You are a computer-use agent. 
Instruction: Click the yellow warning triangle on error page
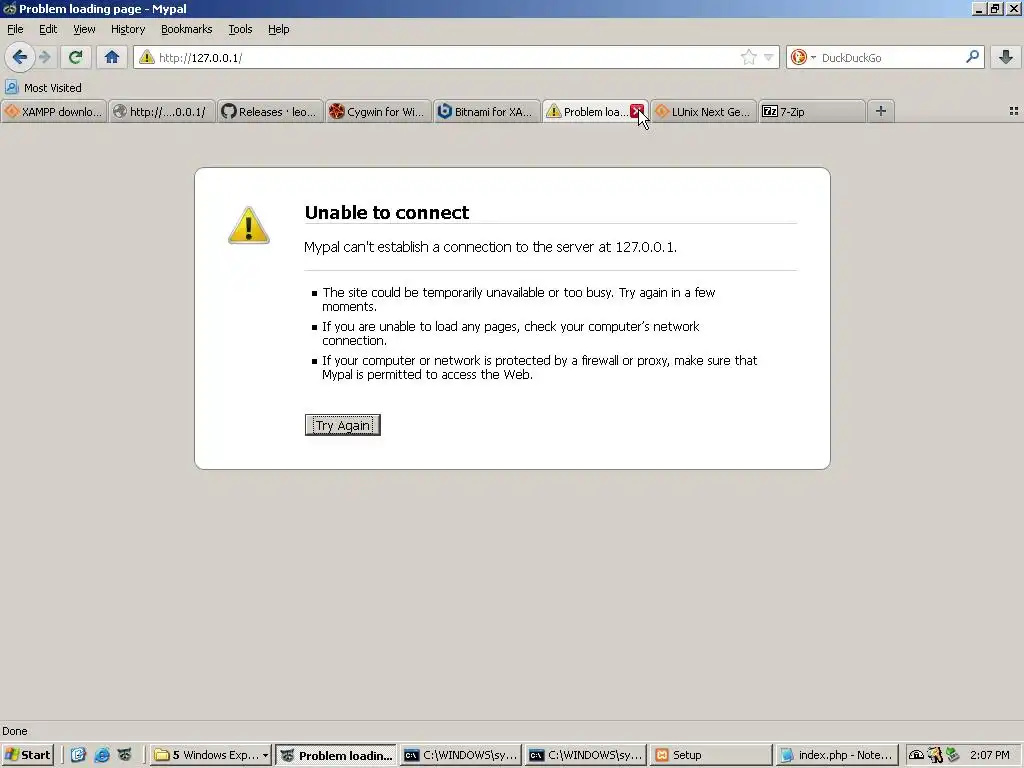coord(249,225)
